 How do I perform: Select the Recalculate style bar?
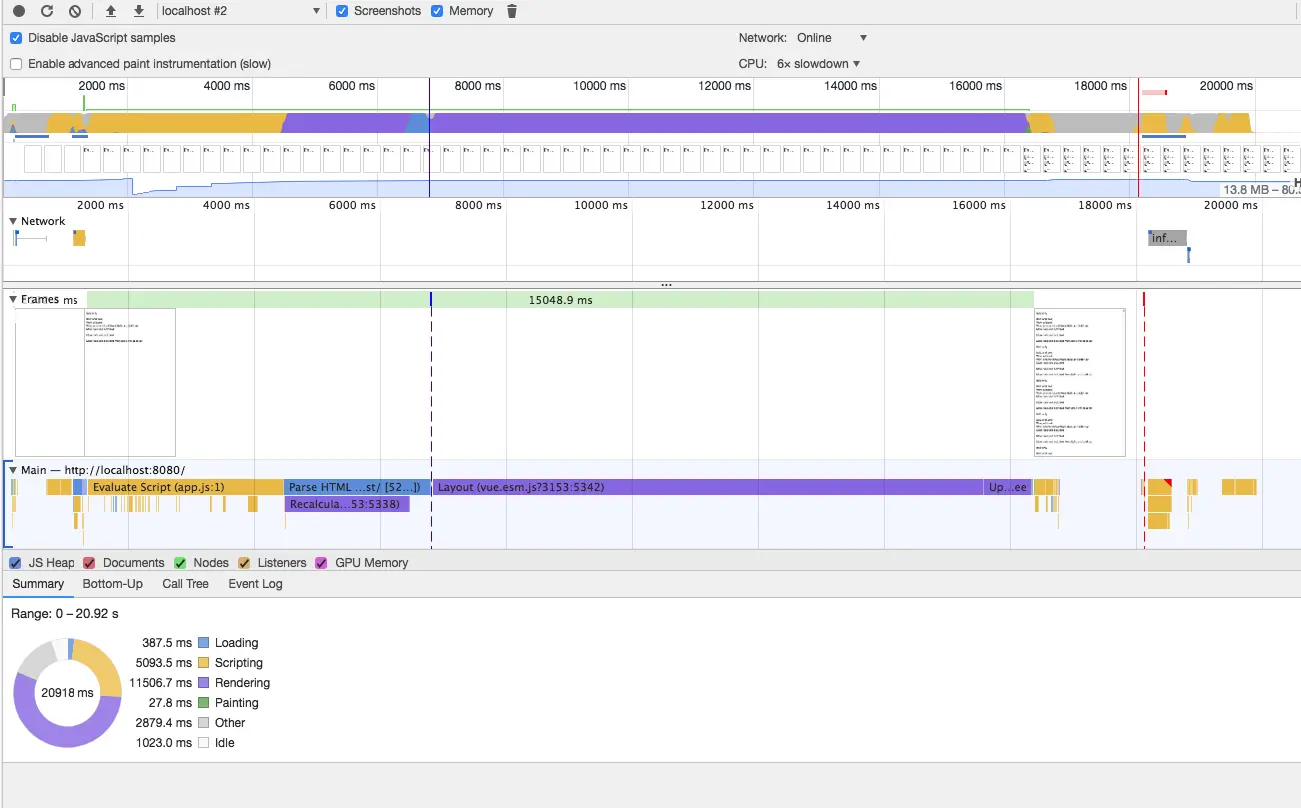[347, 504]
